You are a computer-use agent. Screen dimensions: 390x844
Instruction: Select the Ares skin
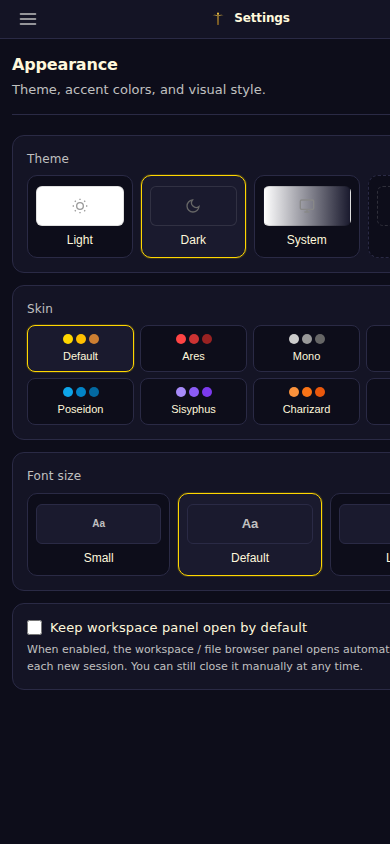(193, 348)
